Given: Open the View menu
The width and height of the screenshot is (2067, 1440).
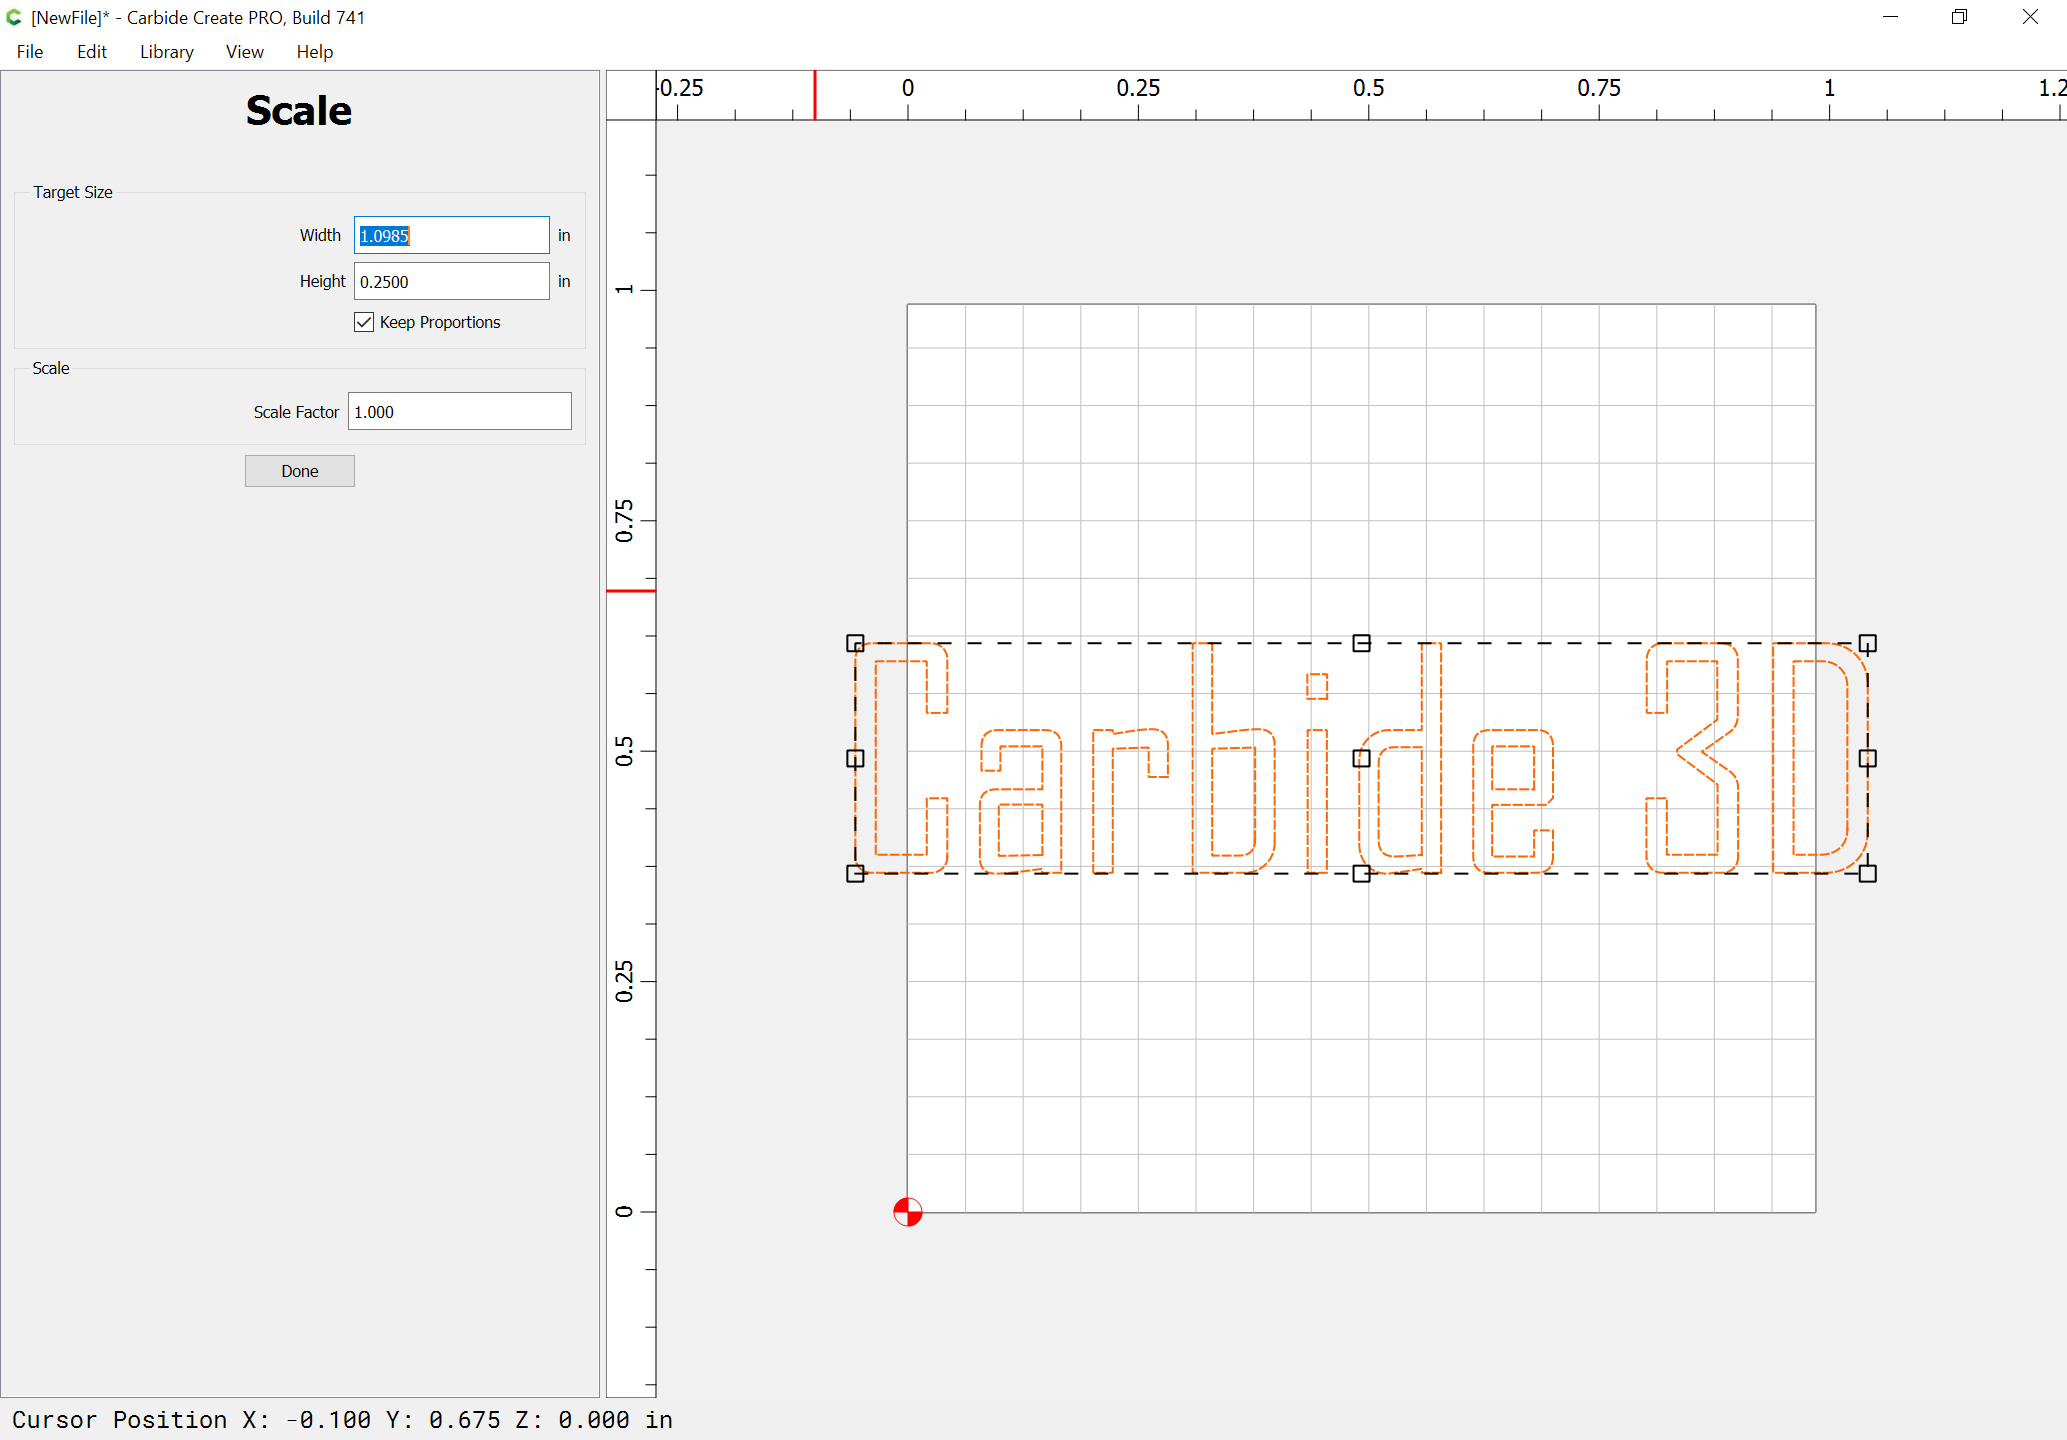Looking at the screenshot, I should point(244,52).
